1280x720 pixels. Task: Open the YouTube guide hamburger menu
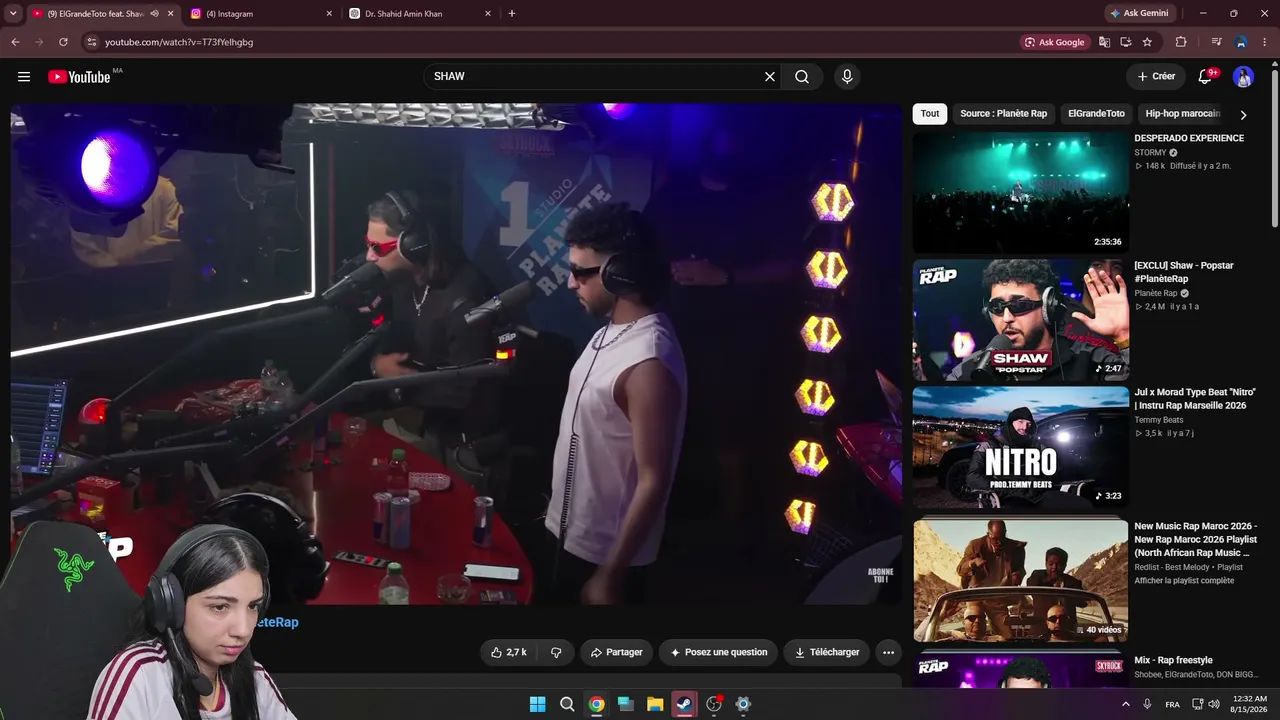coord(24,77)
